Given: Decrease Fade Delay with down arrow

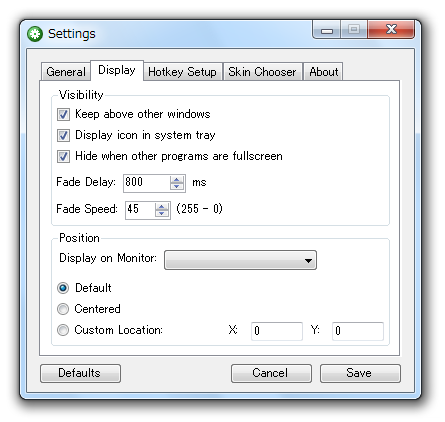Looking at the screenshot, I should point(177,186).
